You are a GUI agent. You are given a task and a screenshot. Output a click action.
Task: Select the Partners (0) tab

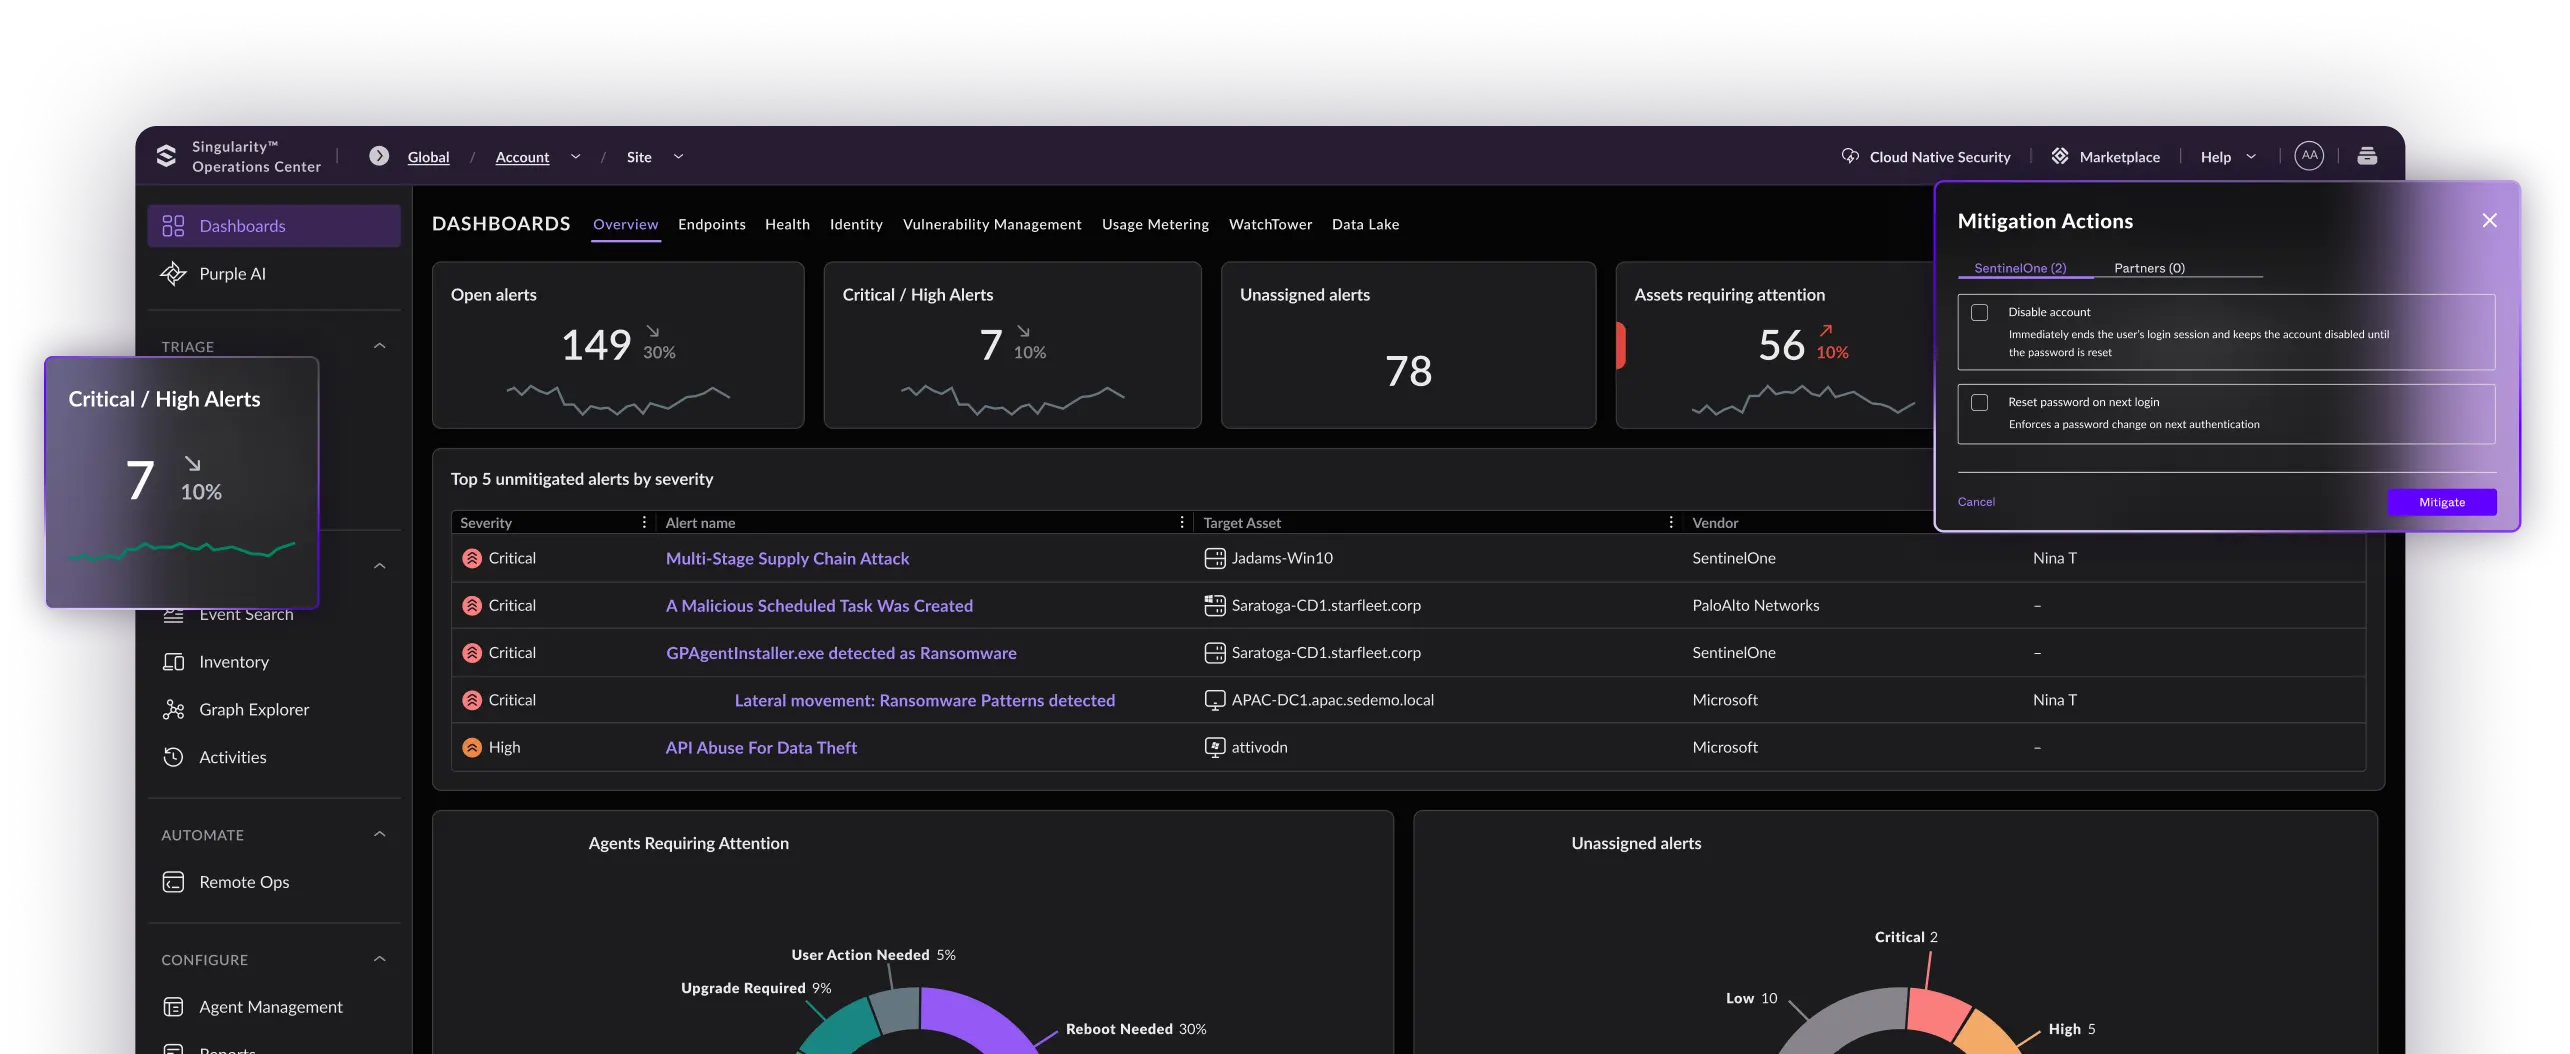pos(2149,268)
